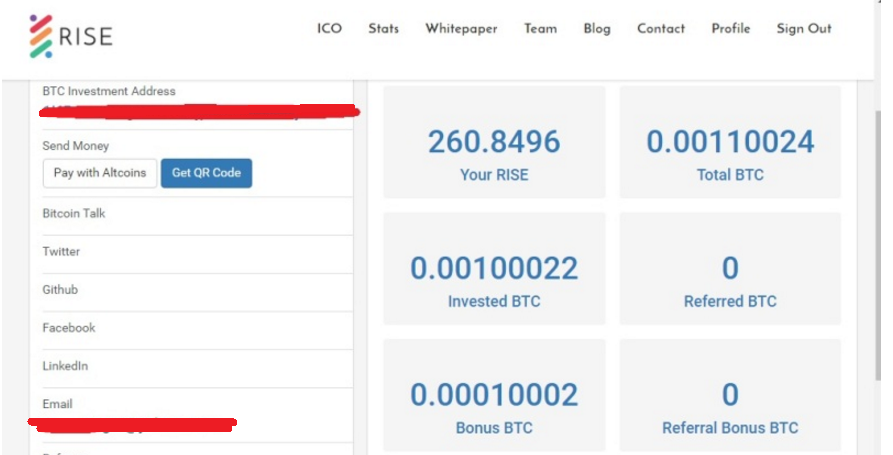Click the Your RISE label
The width and height of the screenshot is (893, 455).
pyautogui.click(x=494, y=175)
